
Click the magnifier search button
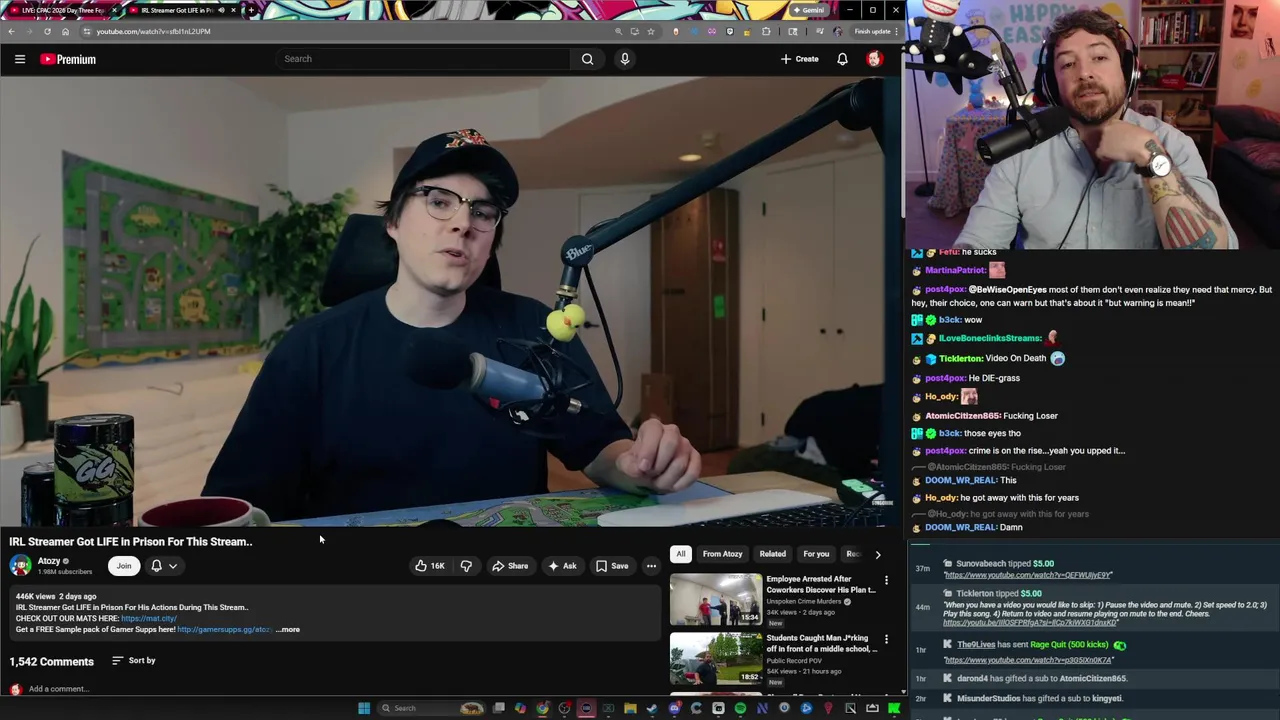click(x=587, y=59)
